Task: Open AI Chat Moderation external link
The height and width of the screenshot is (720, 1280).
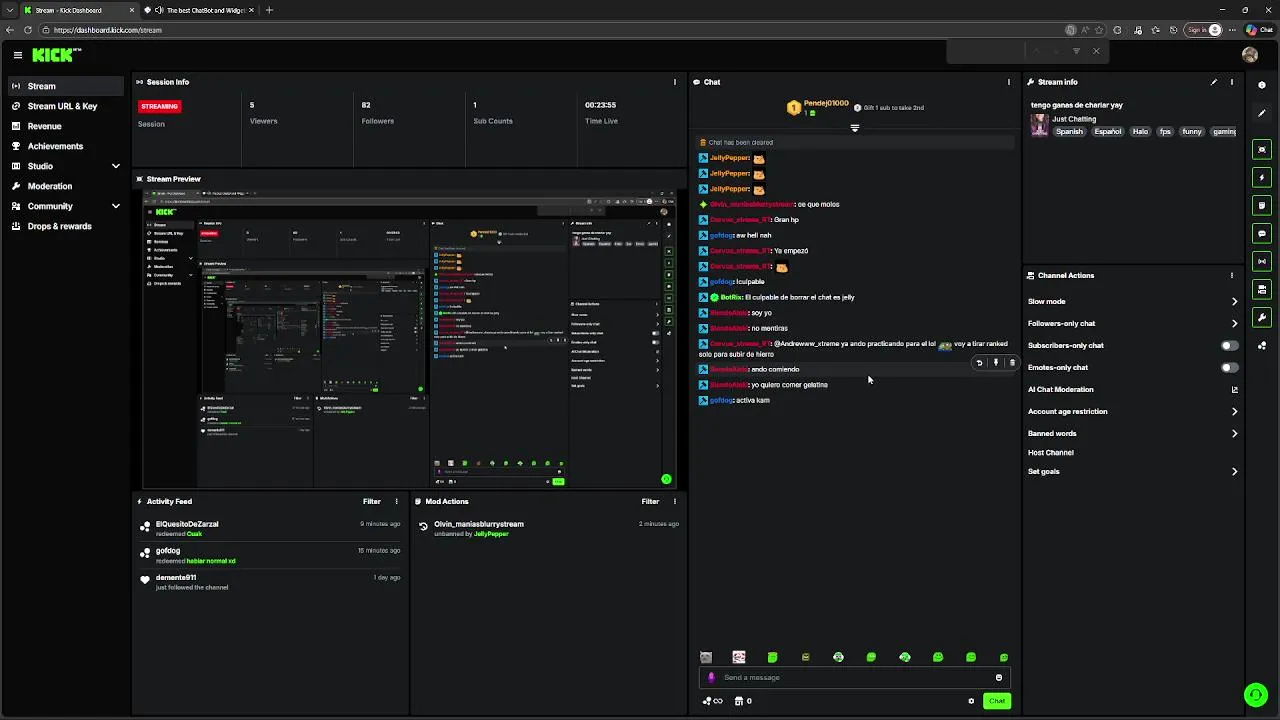Action: [x=1234, y=389]
